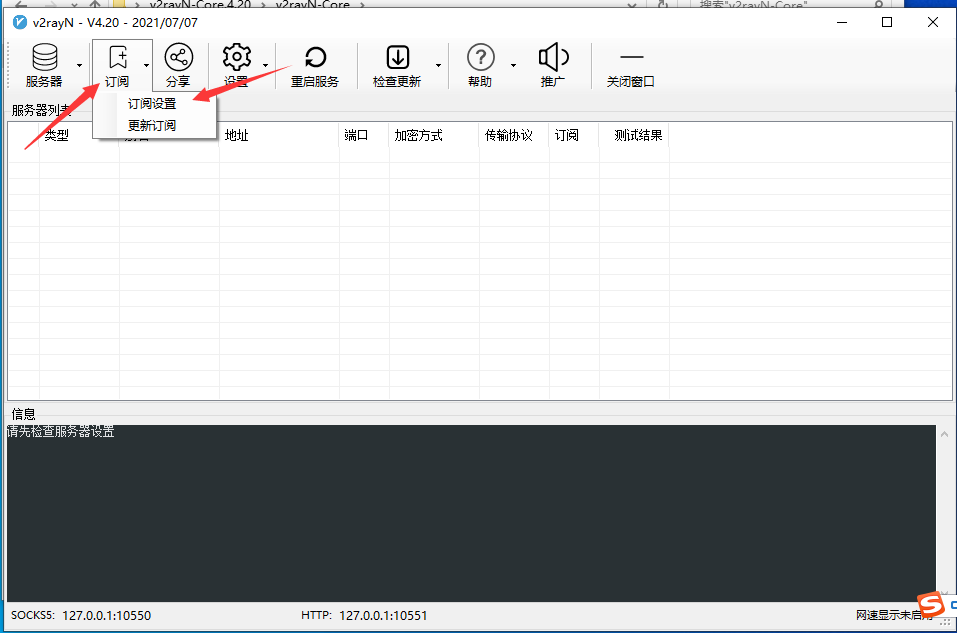
Task: Expand the 订阅 dropdown arrow
Action: 146,65
